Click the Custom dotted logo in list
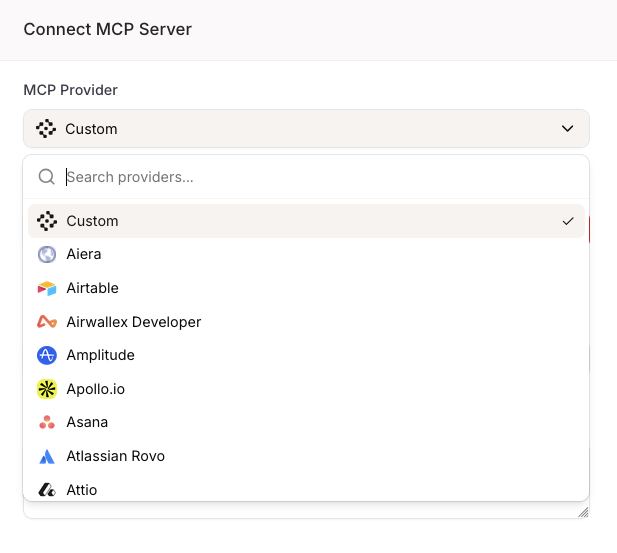The width and height of the screenshot is (617, 553). [47, 221]
